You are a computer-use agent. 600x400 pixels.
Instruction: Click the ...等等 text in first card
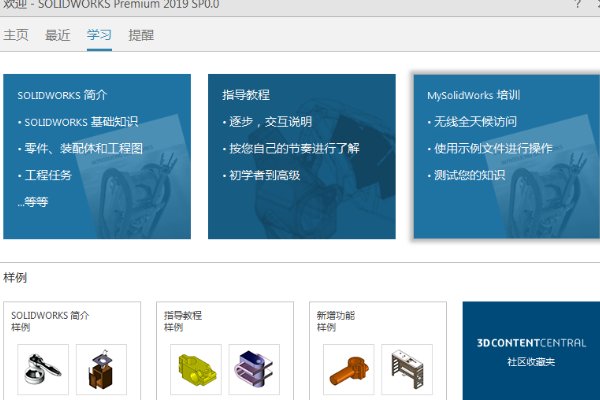coord(33,202)
